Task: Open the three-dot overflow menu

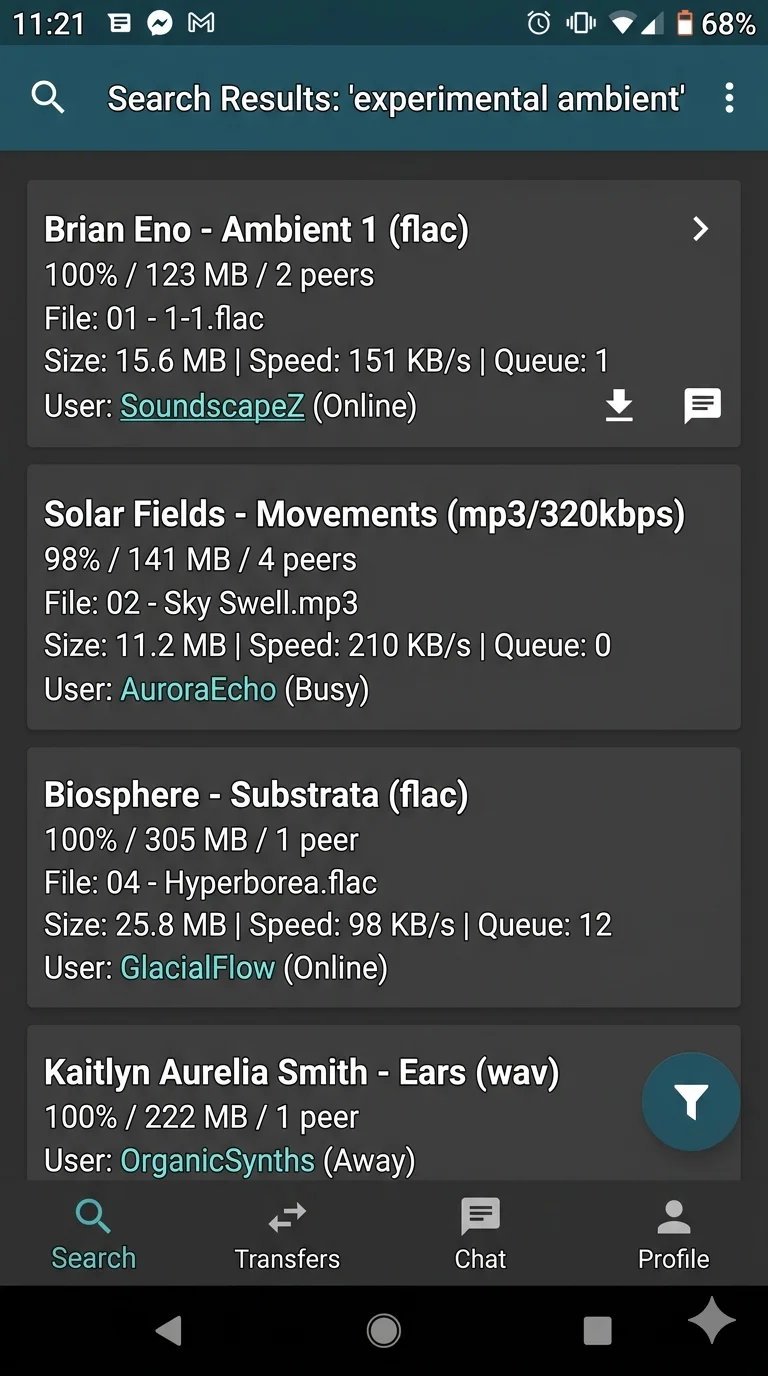Action: (729, 98)
